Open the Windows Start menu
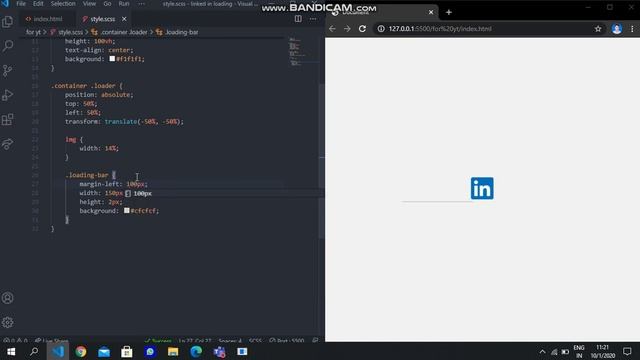640x360 pixels. [x=11, y=351]
